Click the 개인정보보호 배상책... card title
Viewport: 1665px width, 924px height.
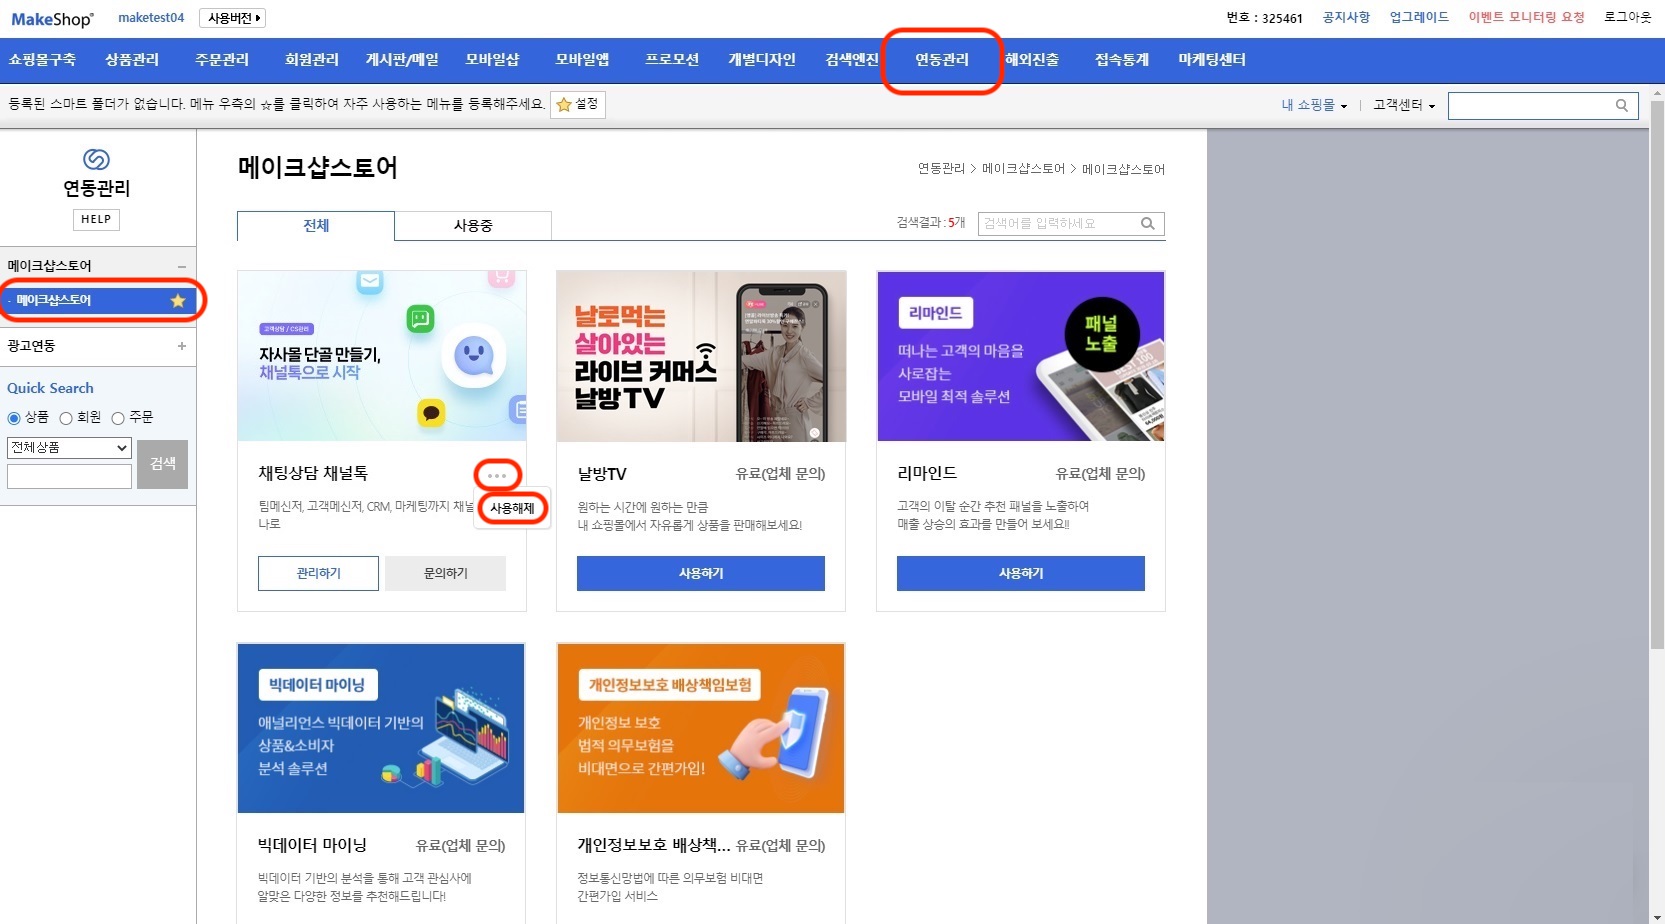pos(654,846)
